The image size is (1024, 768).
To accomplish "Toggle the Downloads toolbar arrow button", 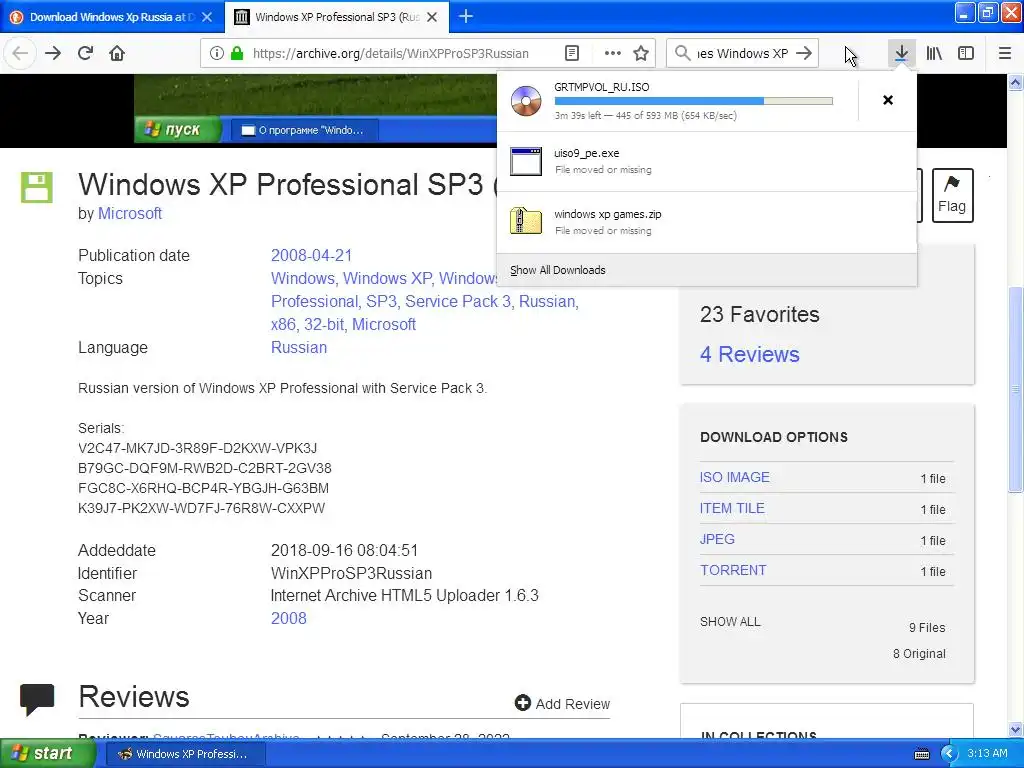I will (x=901, y=53).
